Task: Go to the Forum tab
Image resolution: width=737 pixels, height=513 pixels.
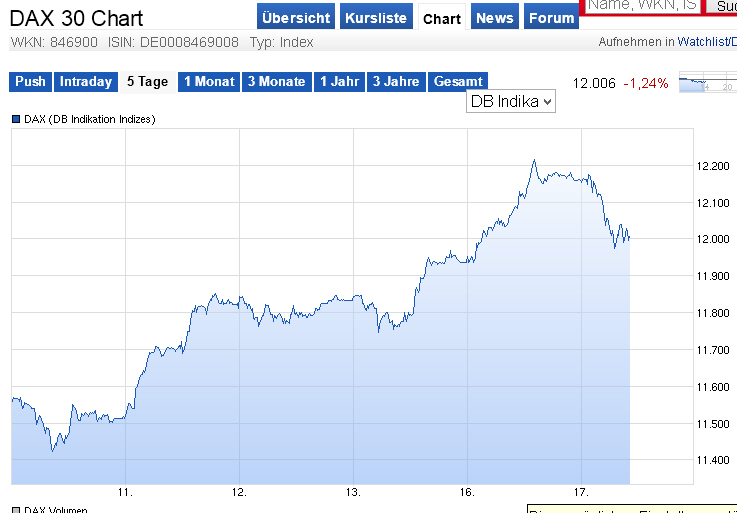Action: [x=551, y=17]
